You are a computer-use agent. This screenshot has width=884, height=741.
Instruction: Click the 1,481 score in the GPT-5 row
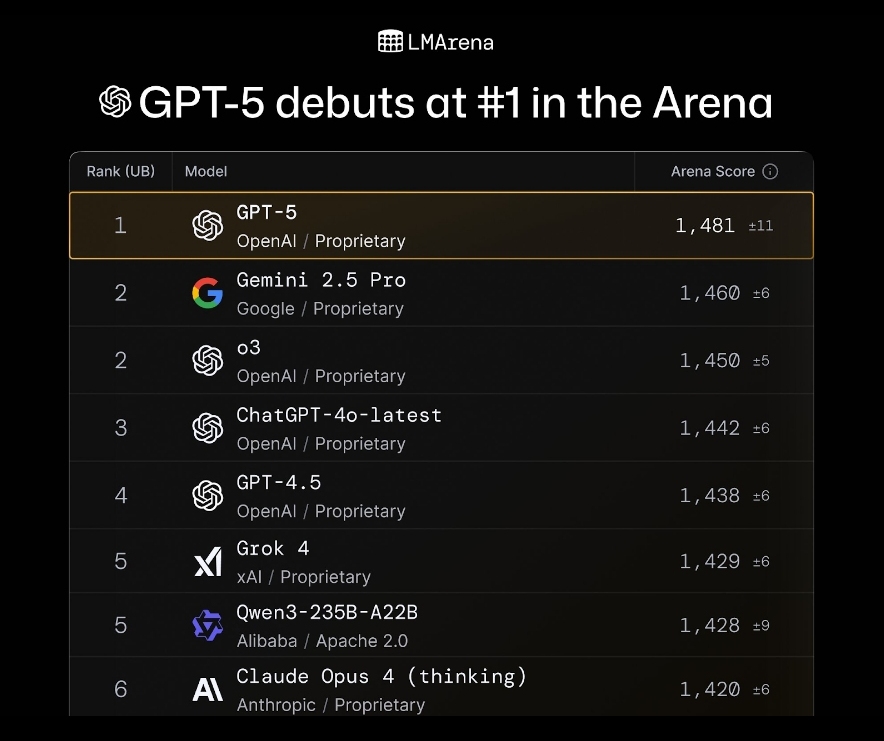pos(705,226)
